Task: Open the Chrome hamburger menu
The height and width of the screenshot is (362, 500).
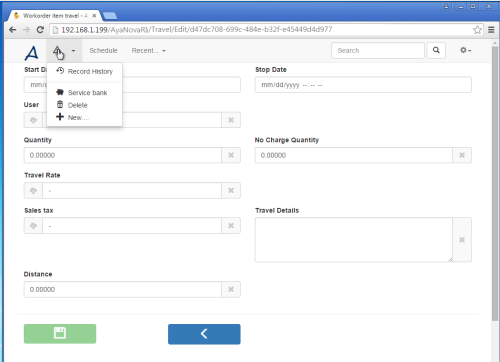Action: [491, 30]
